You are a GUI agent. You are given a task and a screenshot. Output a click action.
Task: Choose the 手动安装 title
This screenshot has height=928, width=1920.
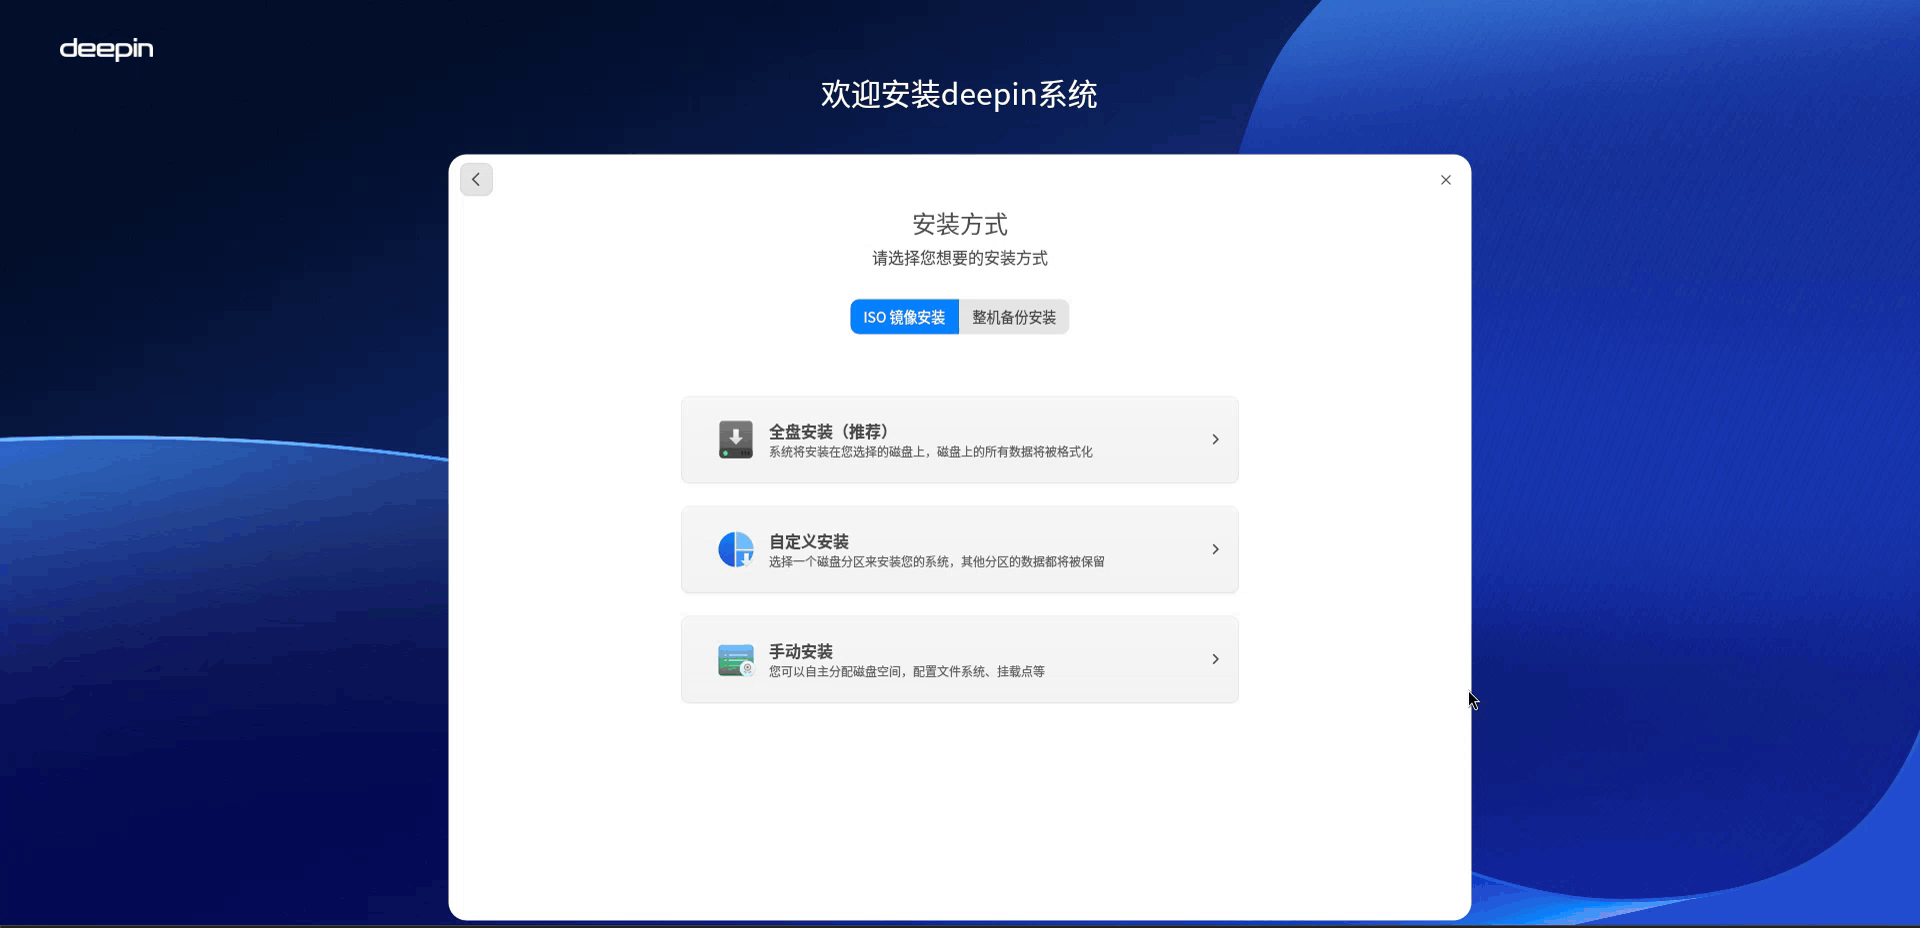click(x=800, y=651)
